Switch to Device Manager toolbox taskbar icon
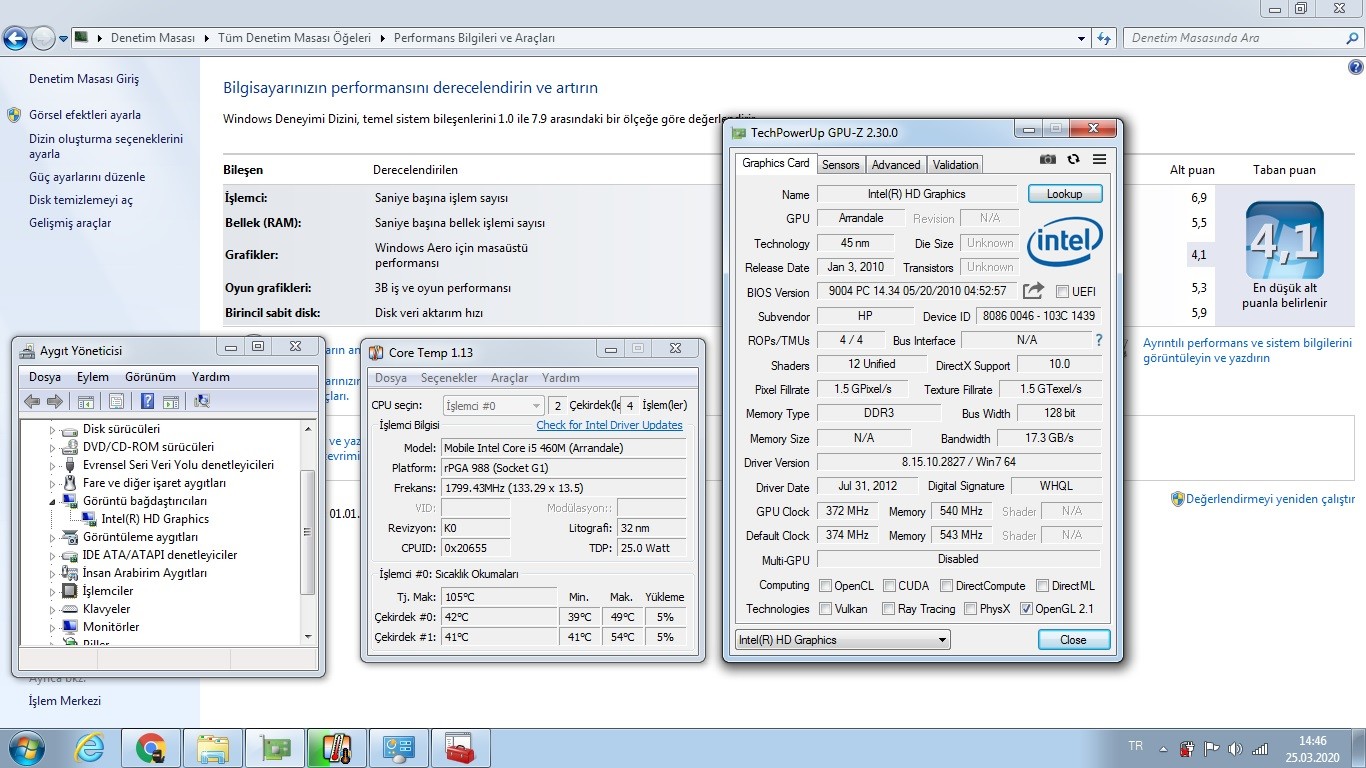Screen dimensions: 1366x768 pos(460,748)
